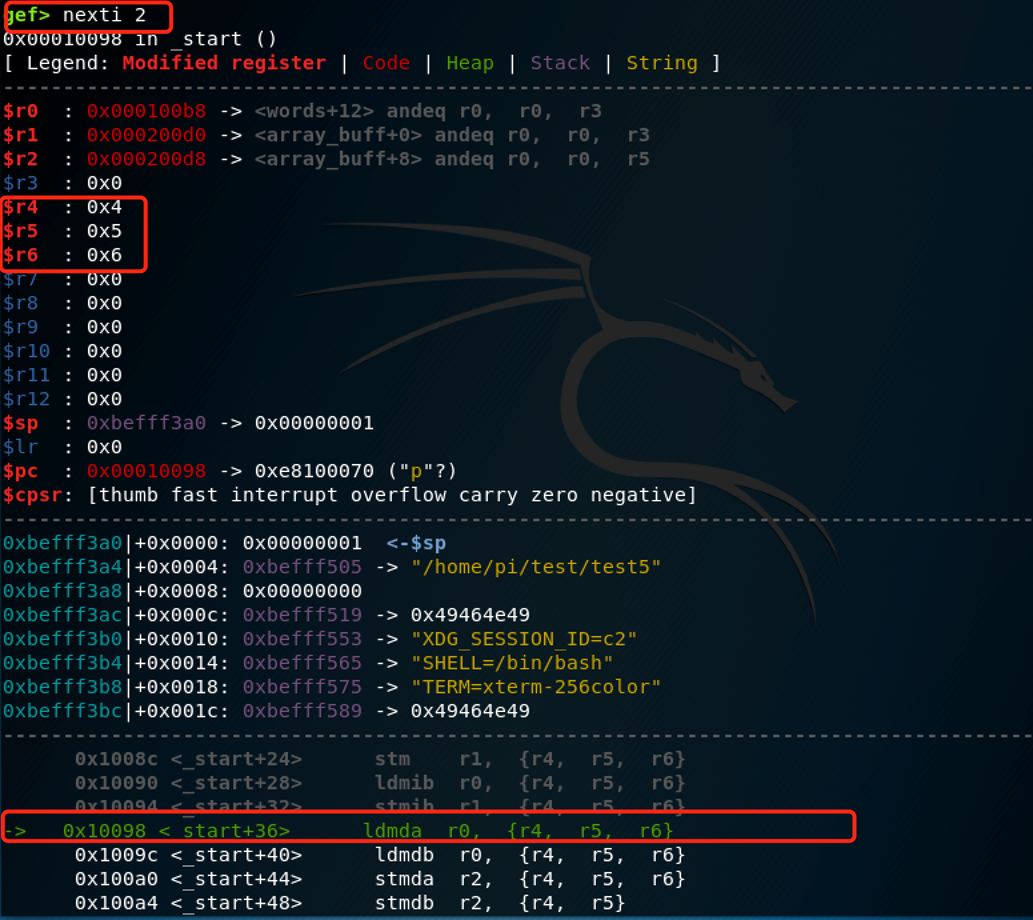Image resolution: width=1033 pixels, height=920 pixels.
Task: Click the $r4 register value 0x4
Action: tap(104, 207)
